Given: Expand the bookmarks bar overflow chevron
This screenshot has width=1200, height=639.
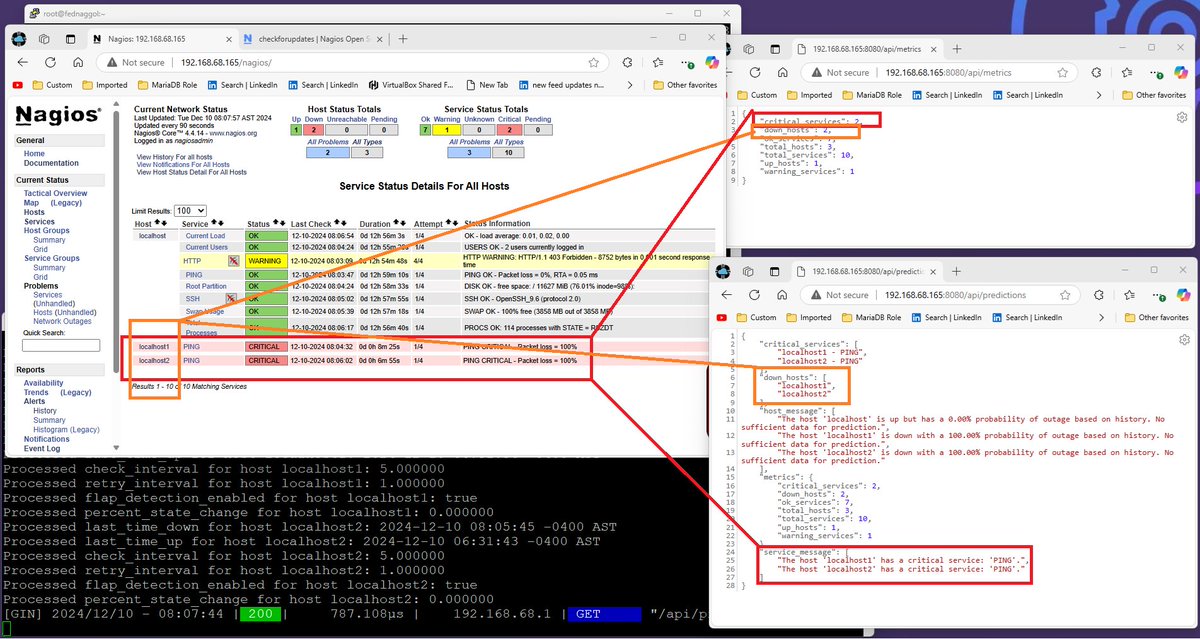Looking at the screenshot, I should pyautogui.click(x=630, y=84).
